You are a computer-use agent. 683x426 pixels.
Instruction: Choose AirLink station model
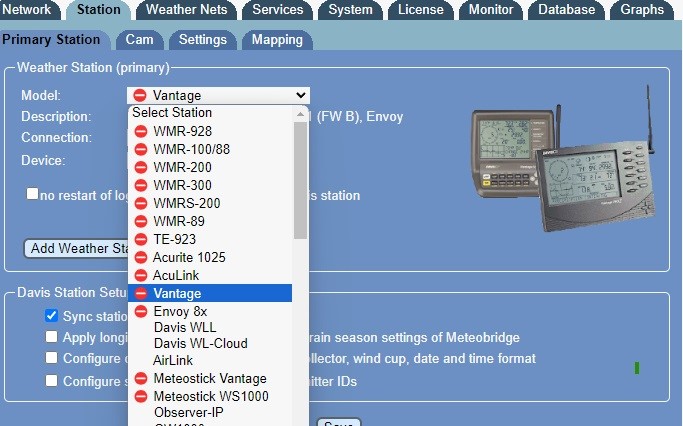pyautogui.click(x=211, y=360)
